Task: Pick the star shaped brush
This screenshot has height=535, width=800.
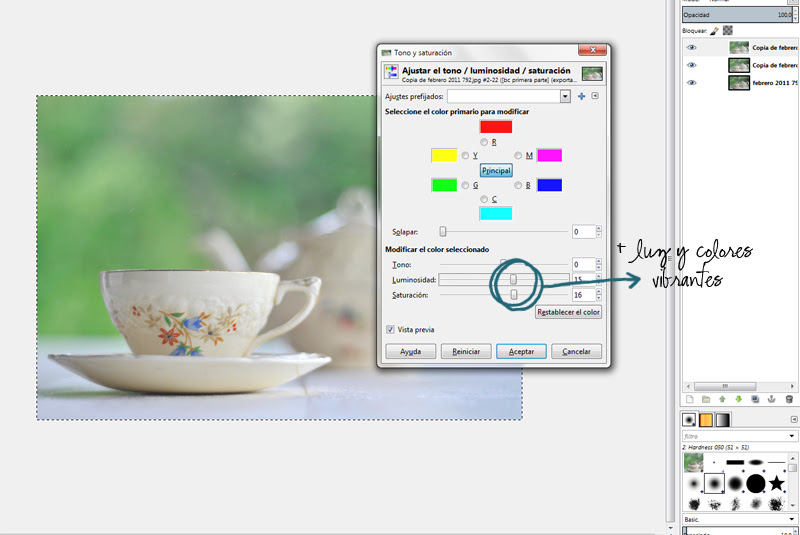Action: point(777,482)
